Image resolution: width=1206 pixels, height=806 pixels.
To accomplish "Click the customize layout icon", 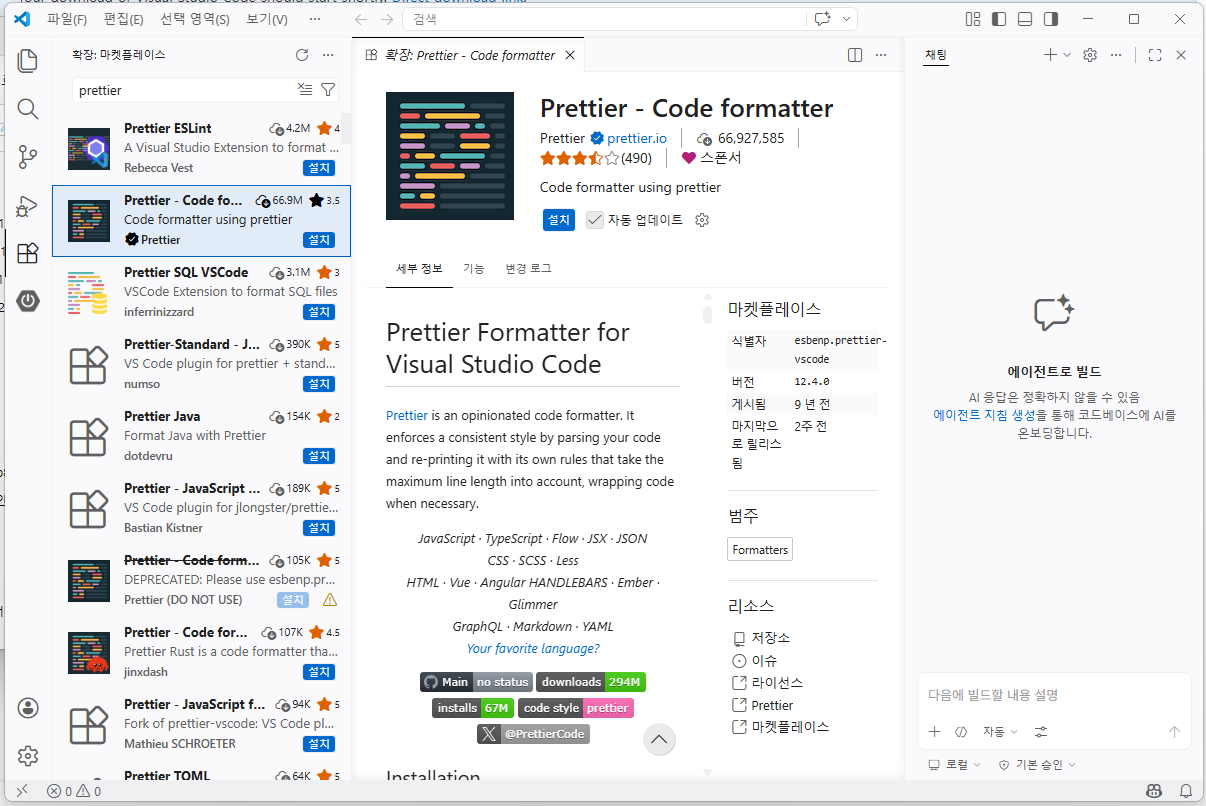I will 973,19.
